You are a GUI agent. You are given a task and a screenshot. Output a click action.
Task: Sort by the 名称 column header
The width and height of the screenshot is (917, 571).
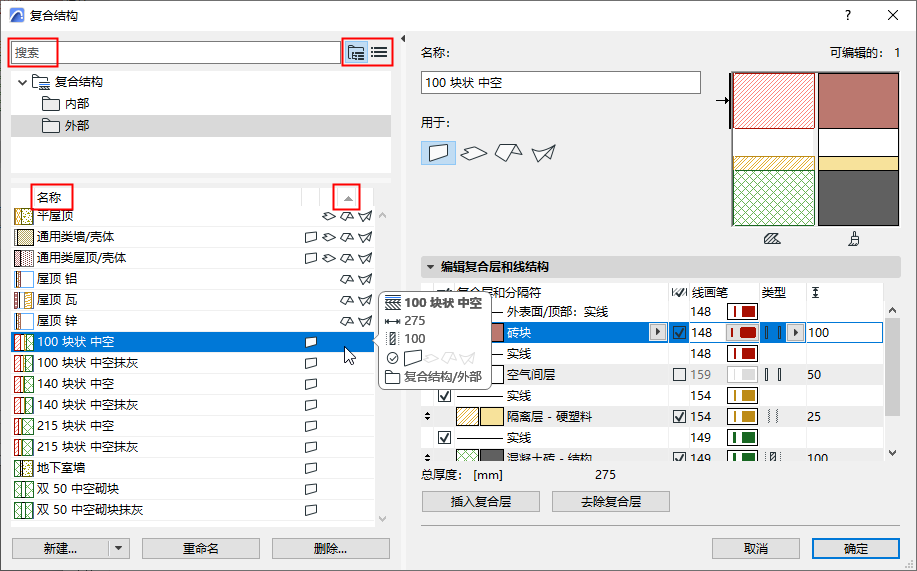49,198
